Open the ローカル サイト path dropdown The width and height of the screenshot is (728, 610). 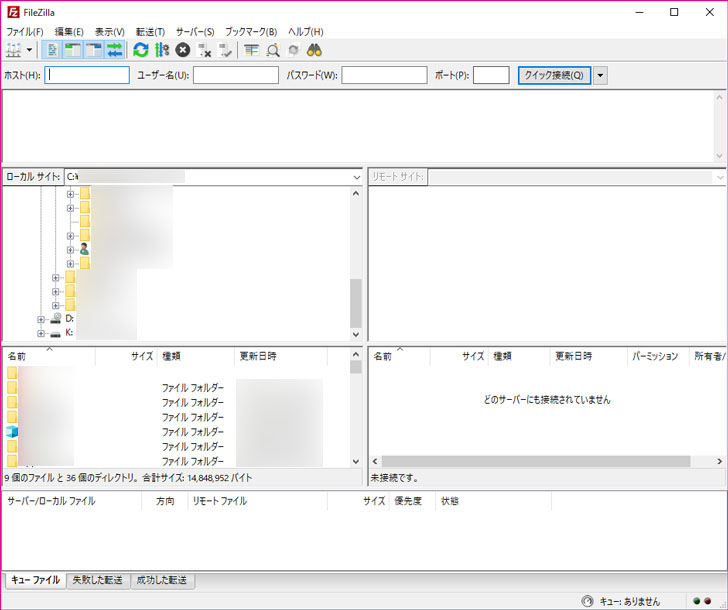pyautogui.click(x=357, y=177)
